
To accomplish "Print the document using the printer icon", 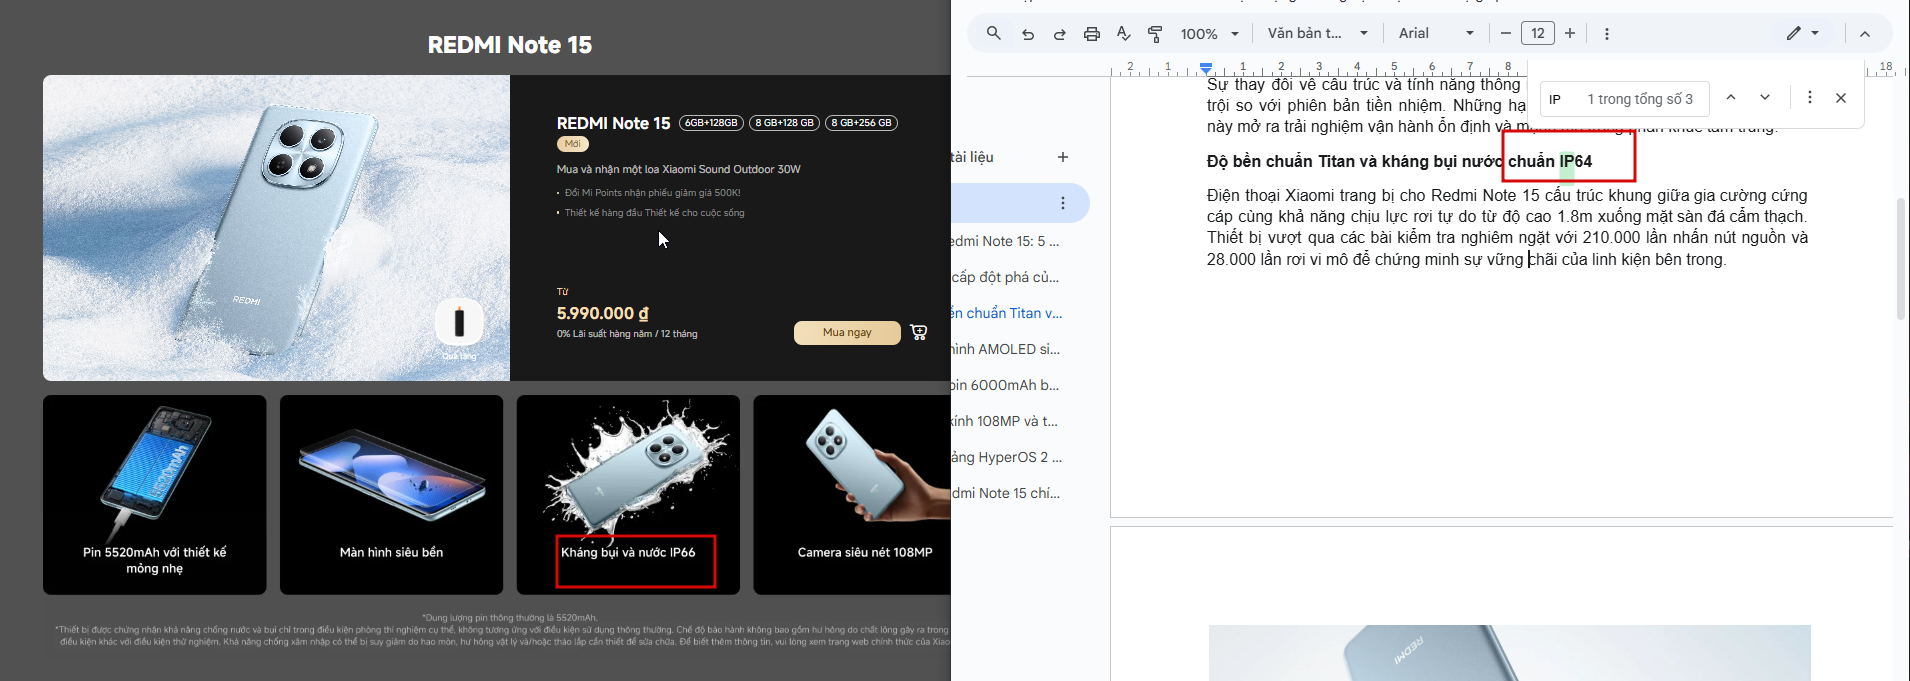I will [1091, 34].
